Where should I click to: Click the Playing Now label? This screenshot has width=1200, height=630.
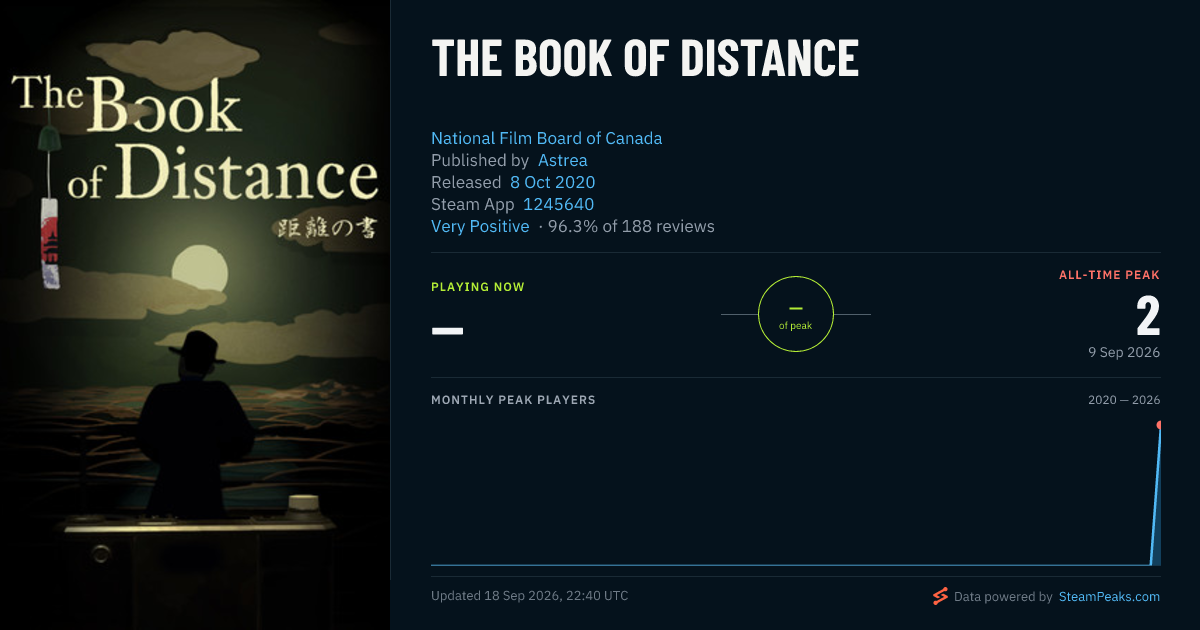pos(478,287)
